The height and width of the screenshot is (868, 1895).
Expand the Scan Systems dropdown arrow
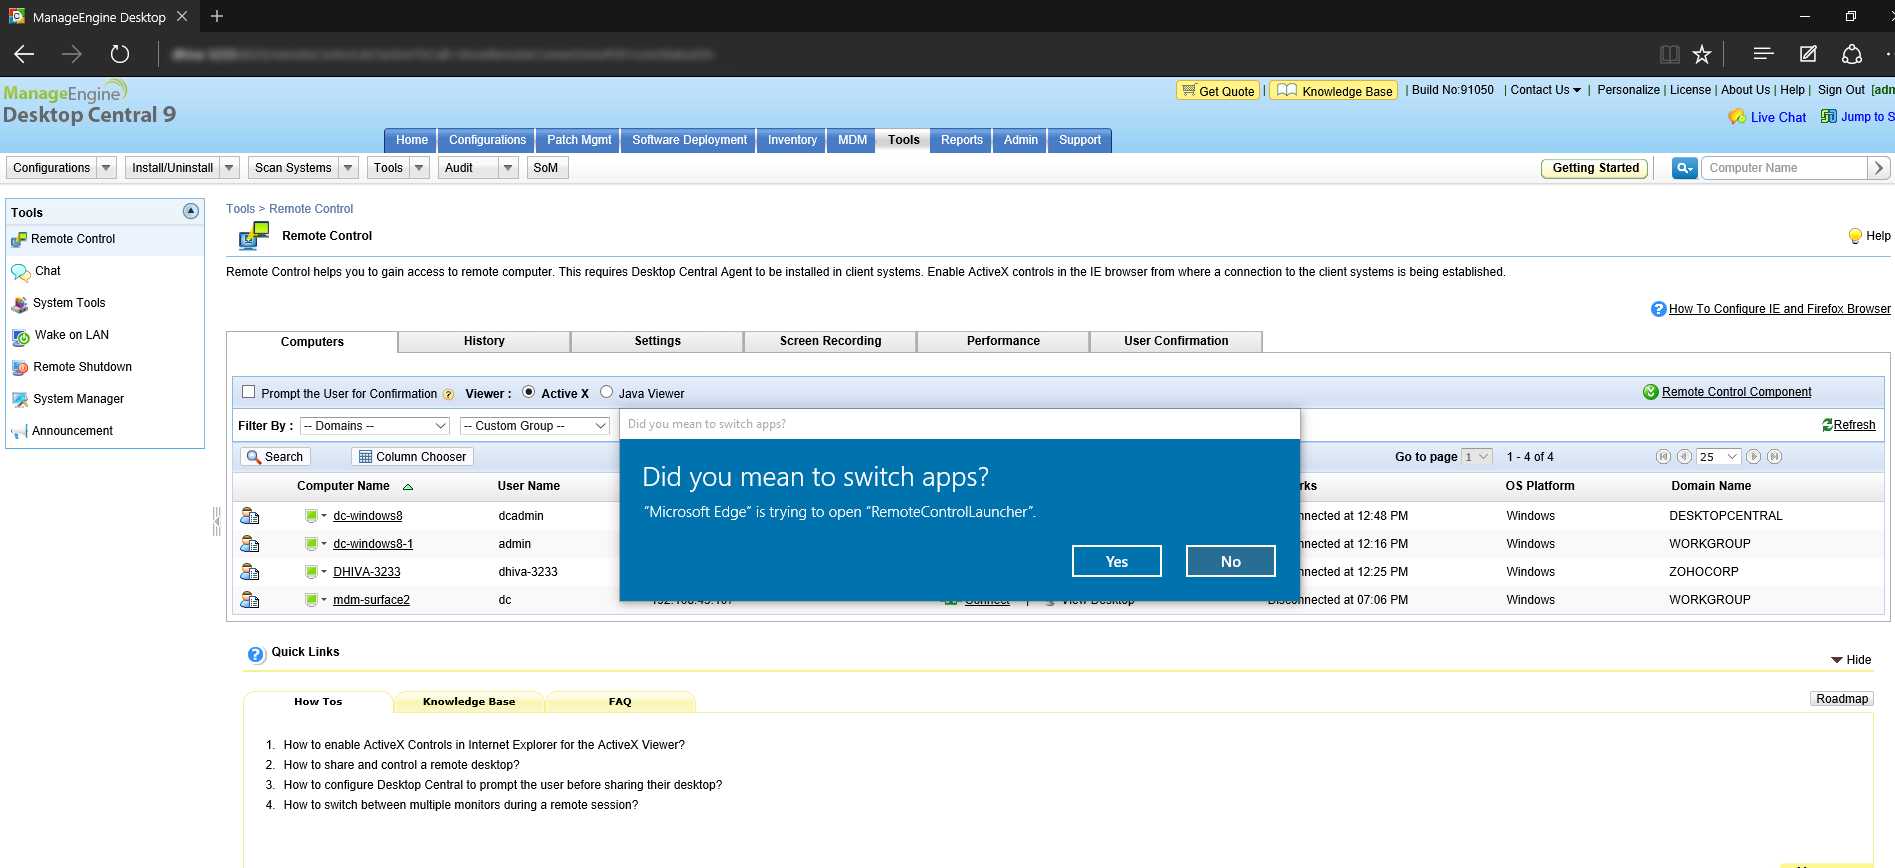348,168
